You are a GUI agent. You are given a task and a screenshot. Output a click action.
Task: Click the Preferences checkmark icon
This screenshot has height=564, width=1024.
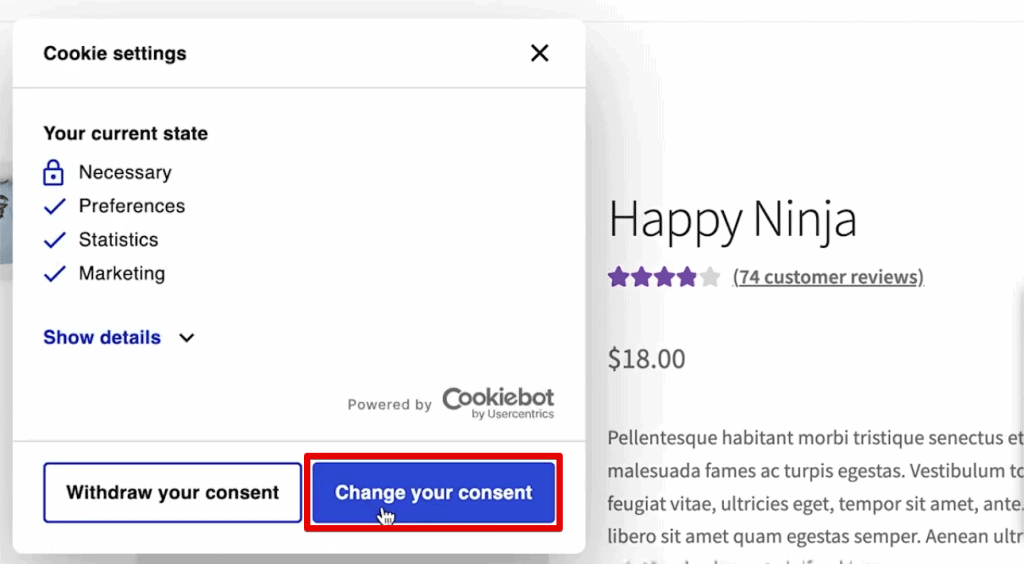pos(55,206)
